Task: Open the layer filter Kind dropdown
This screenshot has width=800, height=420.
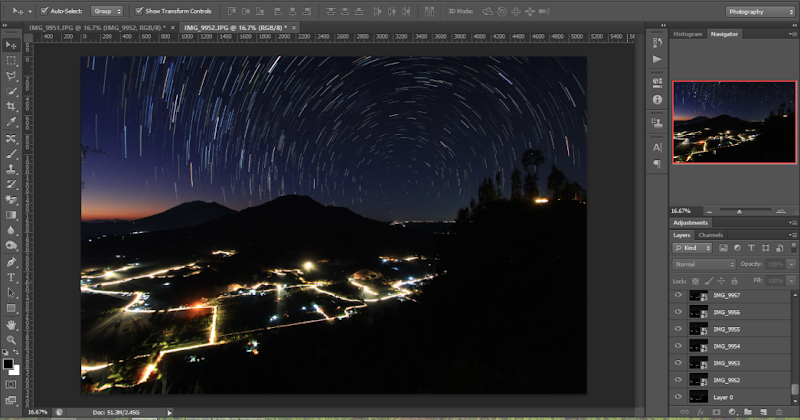Action: point(692,248)
